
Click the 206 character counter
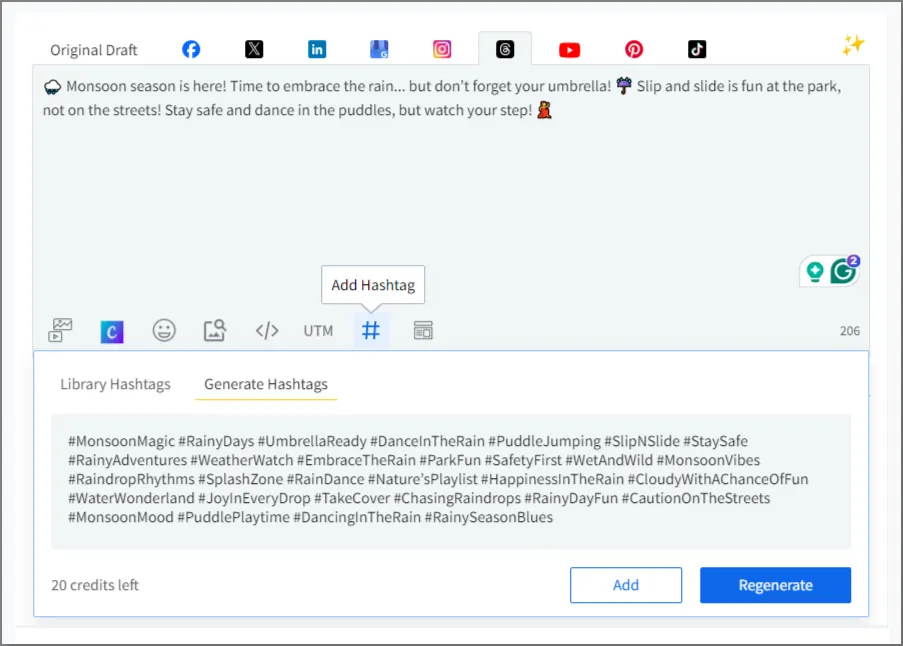[x=849, y=330]
